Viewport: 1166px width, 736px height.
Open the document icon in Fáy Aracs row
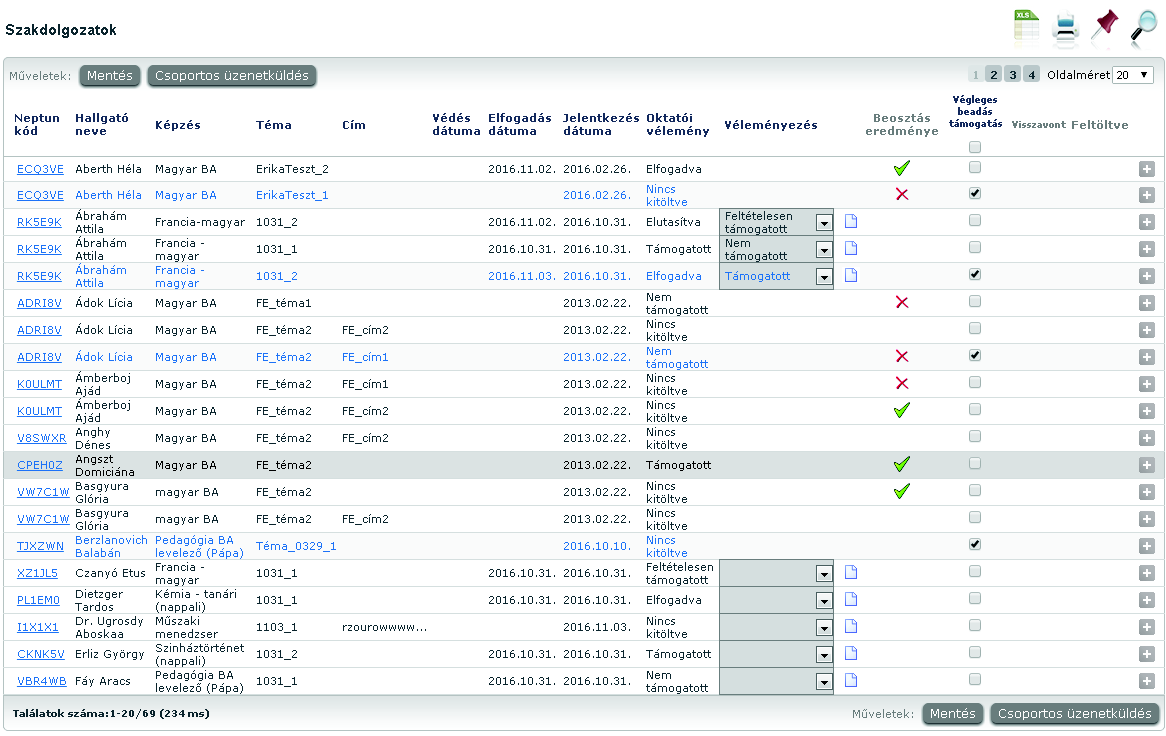pyautogui.click(x=851, y=680)
